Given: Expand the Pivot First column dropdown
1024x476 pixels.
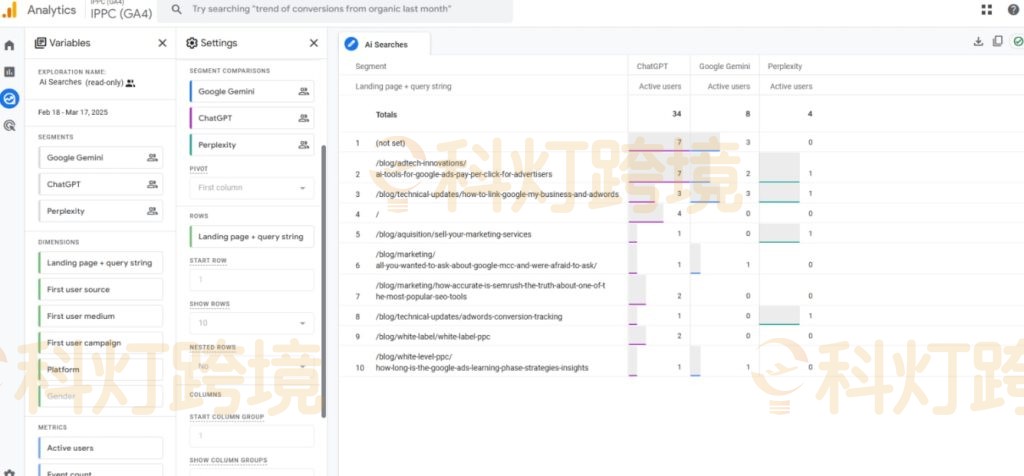Looking at the screenshot, I should tap(251, 188).
